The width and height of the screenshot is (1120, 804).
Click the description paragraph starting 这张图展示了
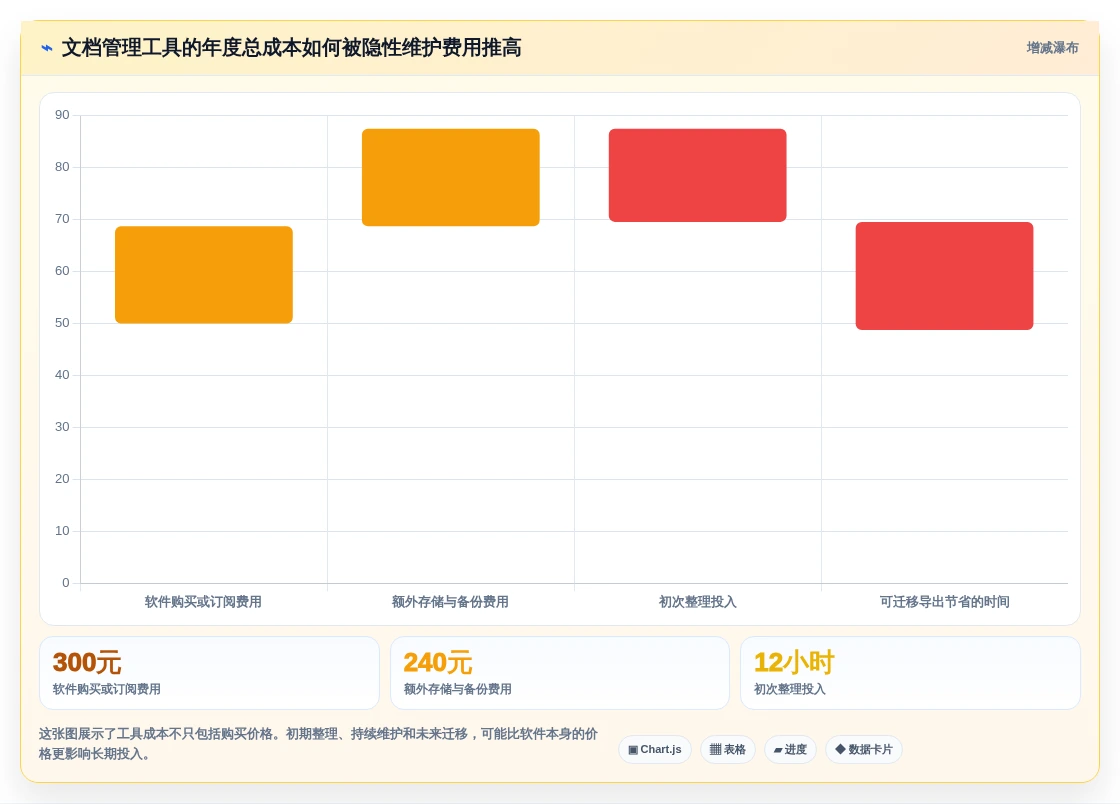(x=319, y=744)
